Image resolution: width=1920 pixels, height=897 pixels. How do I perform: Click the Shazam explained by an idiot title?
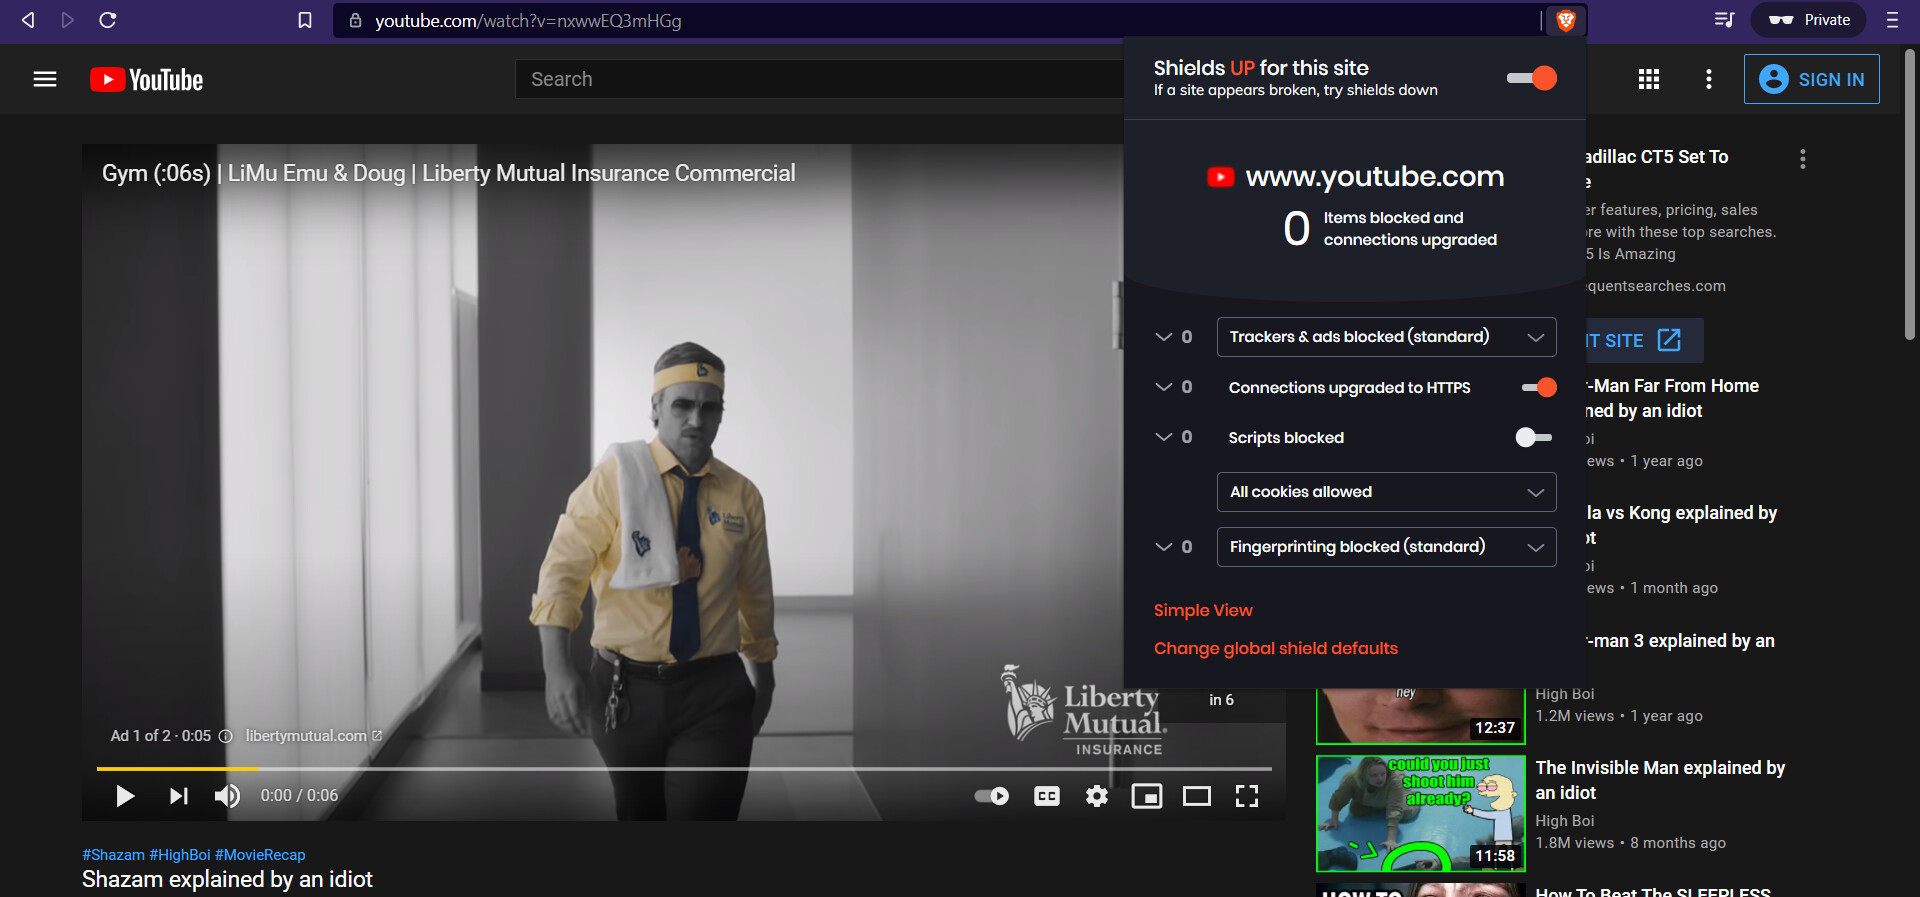[227, 880]
